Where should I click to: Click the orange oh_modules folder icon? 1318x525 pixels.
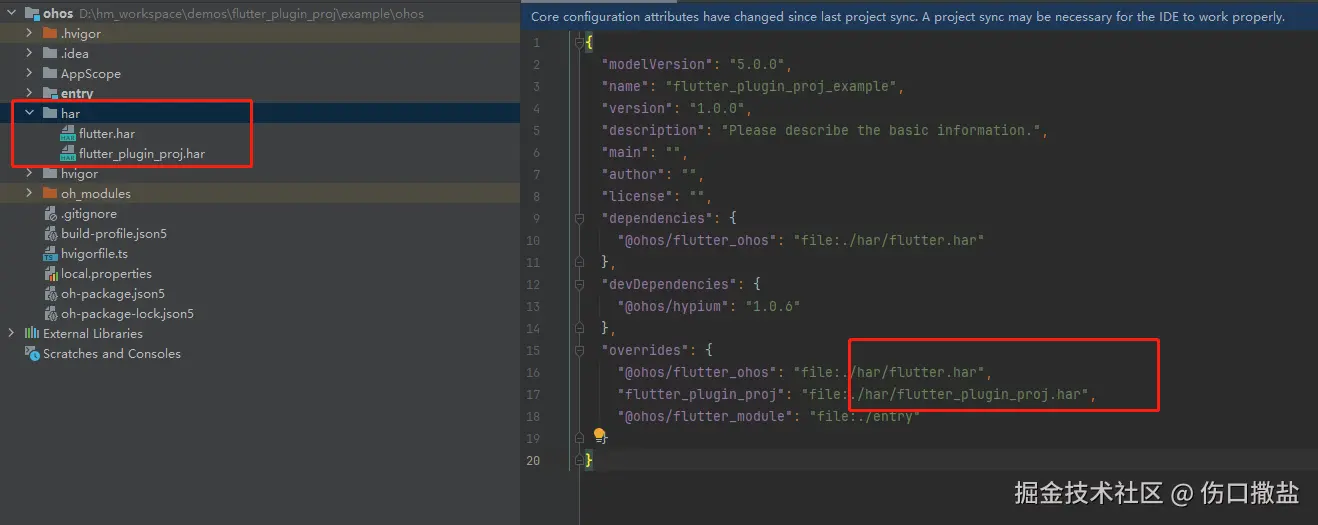(x=51, y=194)
